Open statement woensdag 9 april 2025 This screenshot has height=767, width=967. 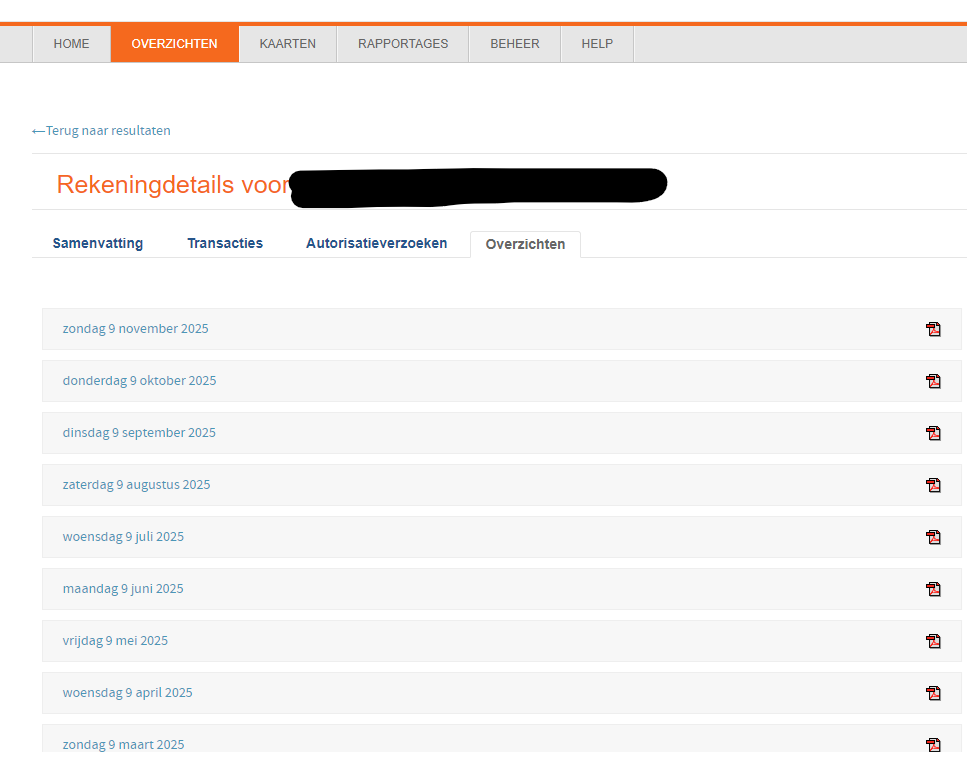pyautogui.click(x=128, y=692)
